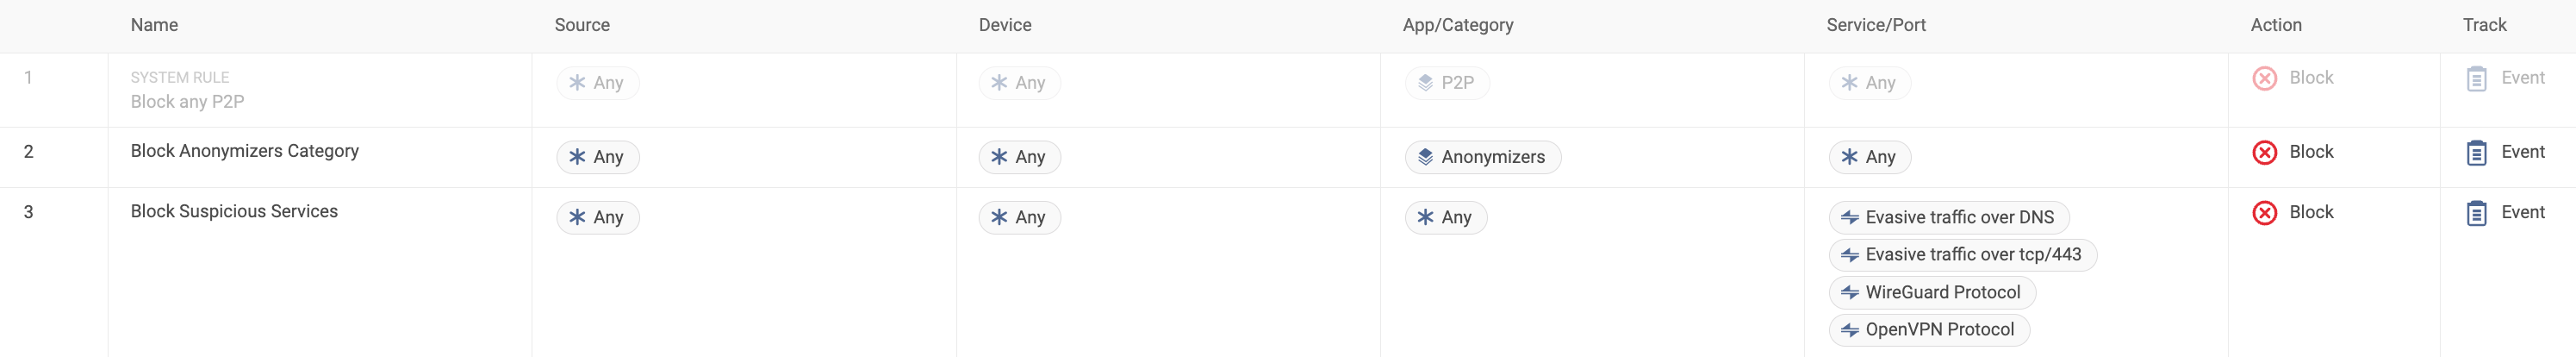
Task: Click the P2P category layers icon
Action: [1426, 83]
